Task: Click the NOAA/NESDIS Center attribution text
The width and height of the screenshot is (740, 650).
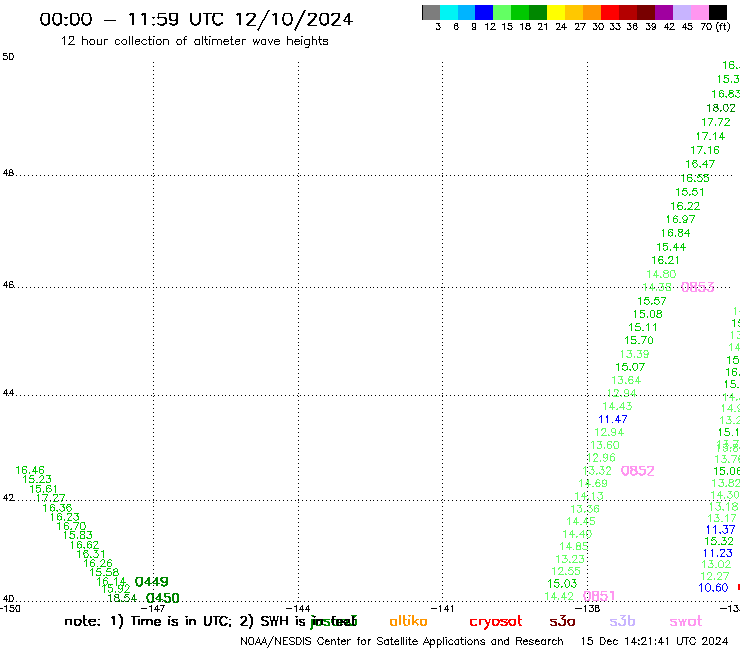Action: [x=402, y=642]
